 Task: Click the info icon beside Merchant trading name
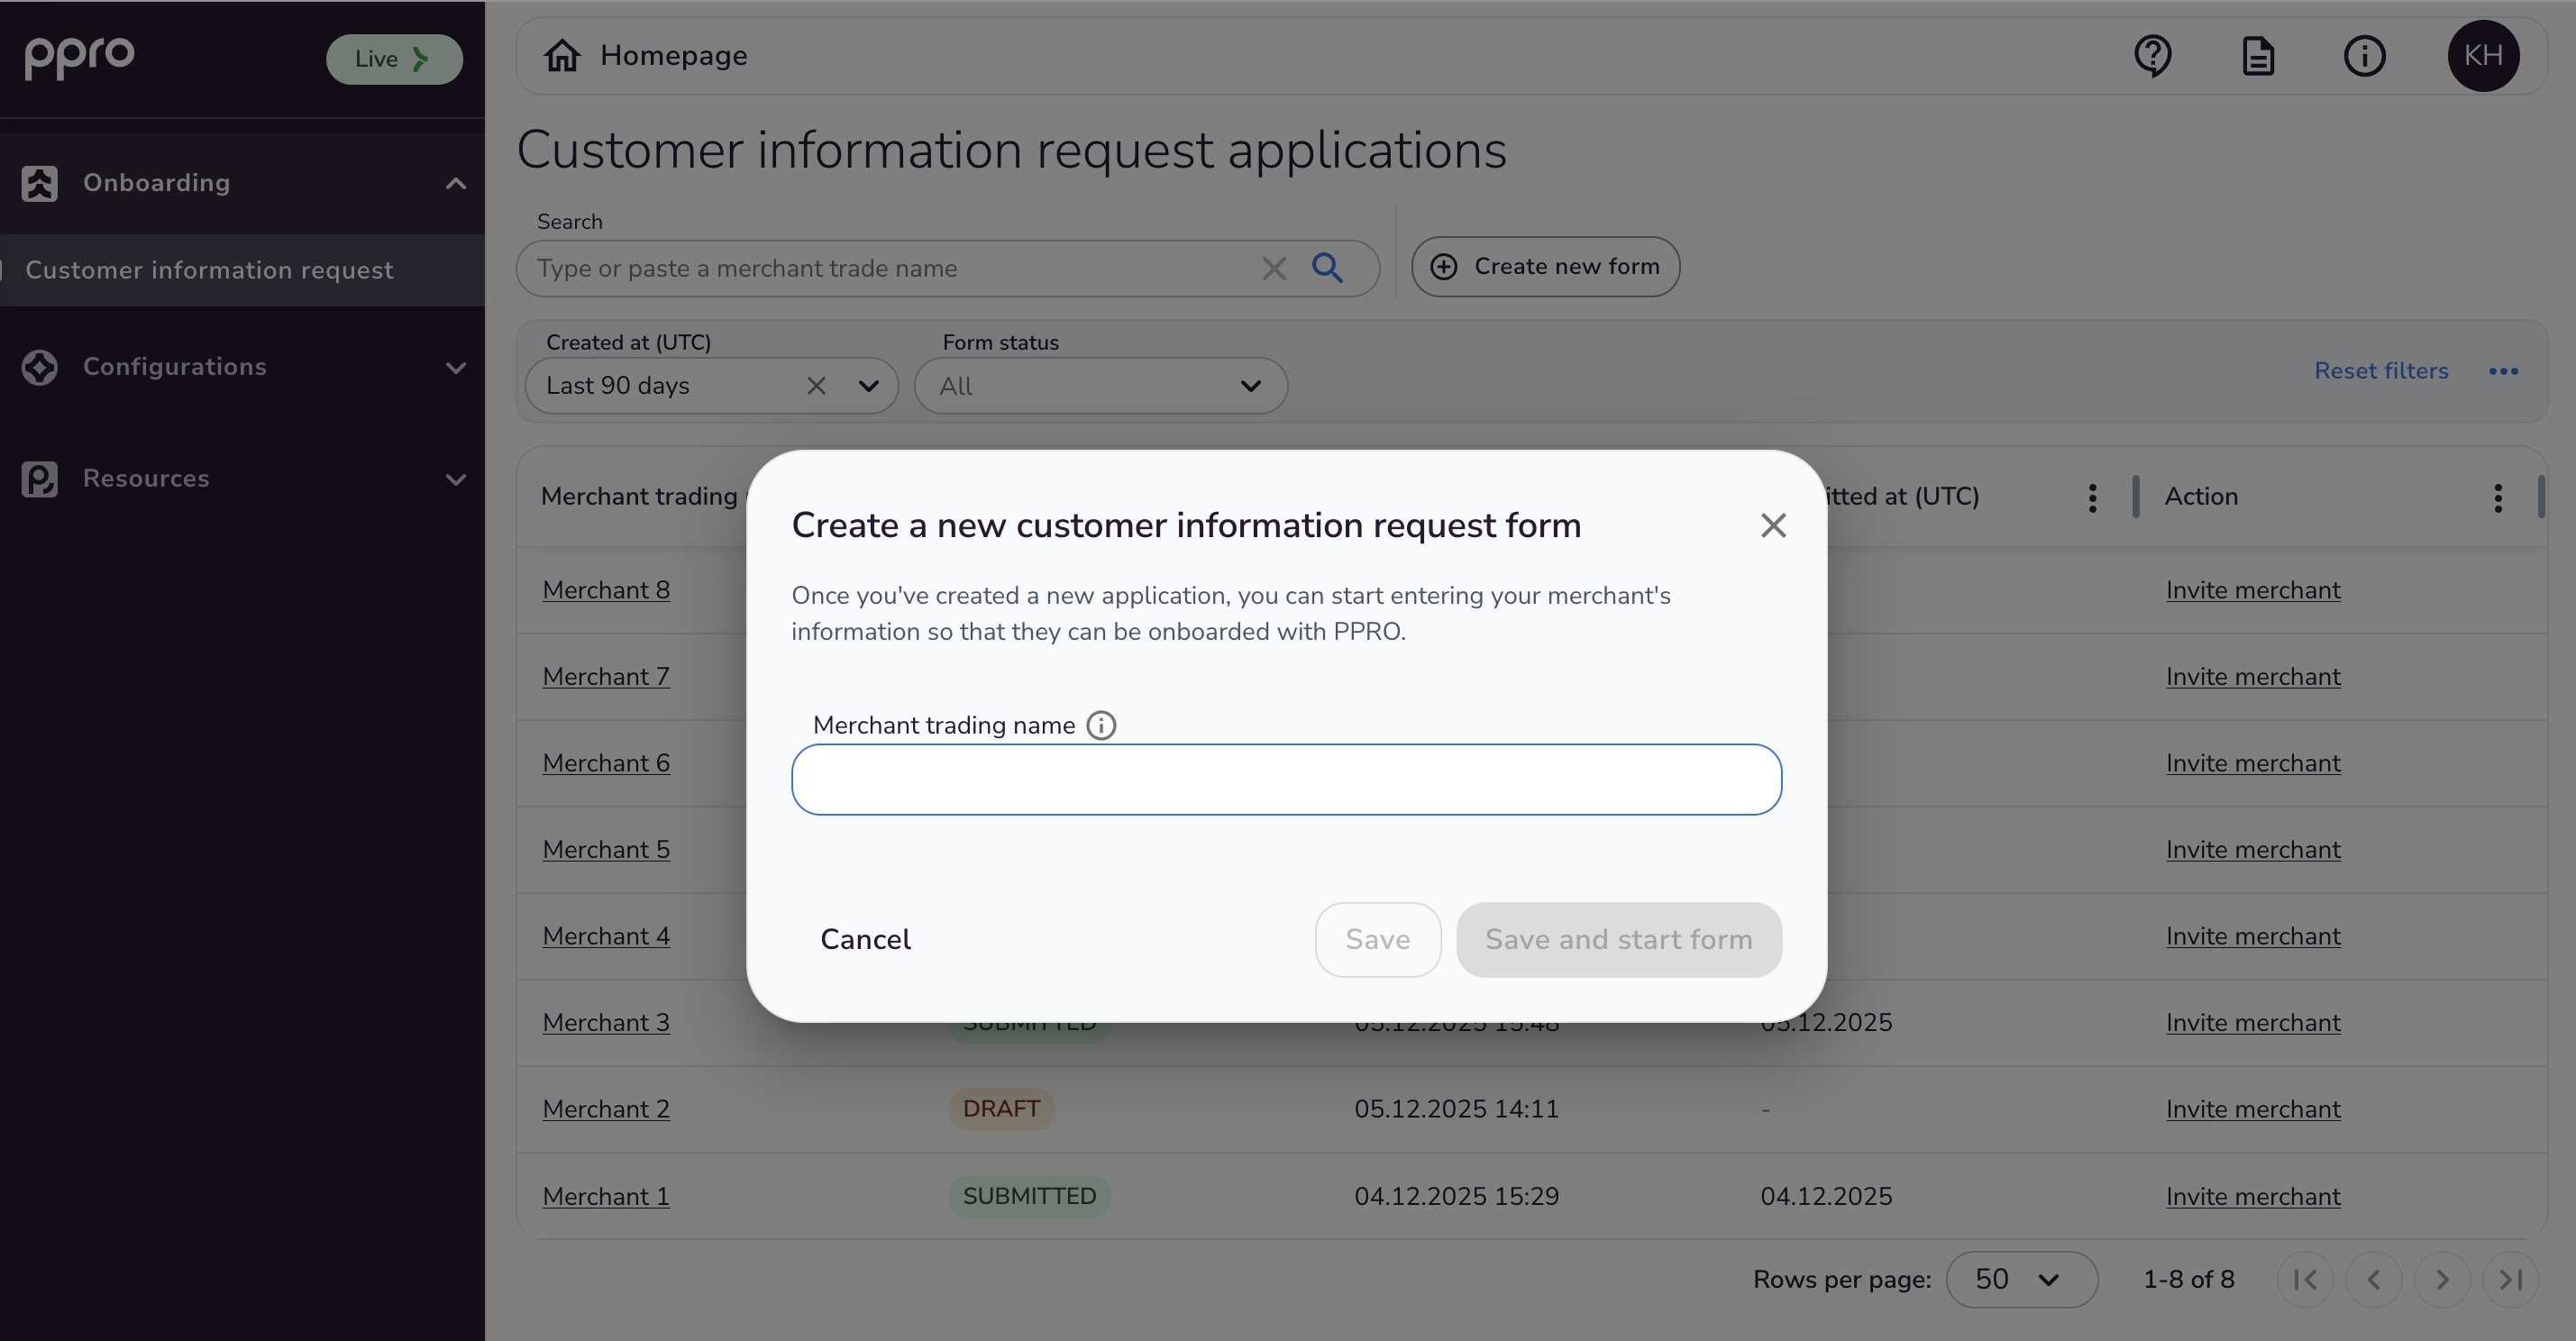[x=1101, y=725]
